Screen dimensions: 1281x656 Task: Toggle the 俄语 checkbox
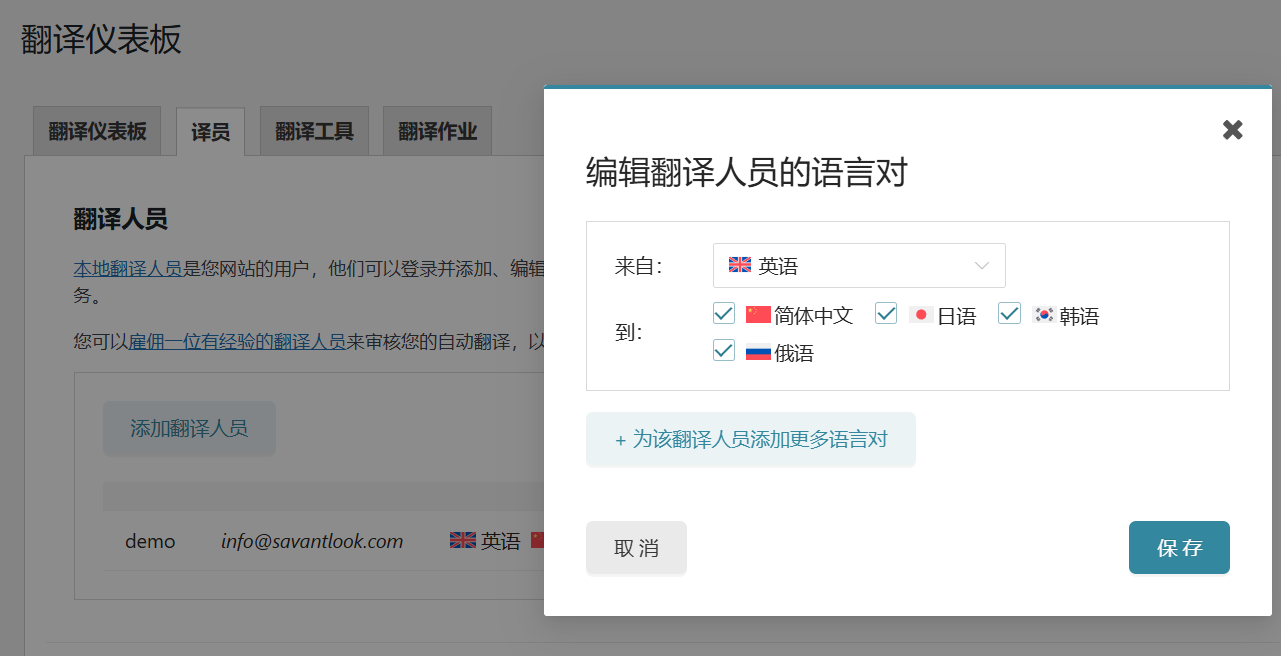click(724, 351)
